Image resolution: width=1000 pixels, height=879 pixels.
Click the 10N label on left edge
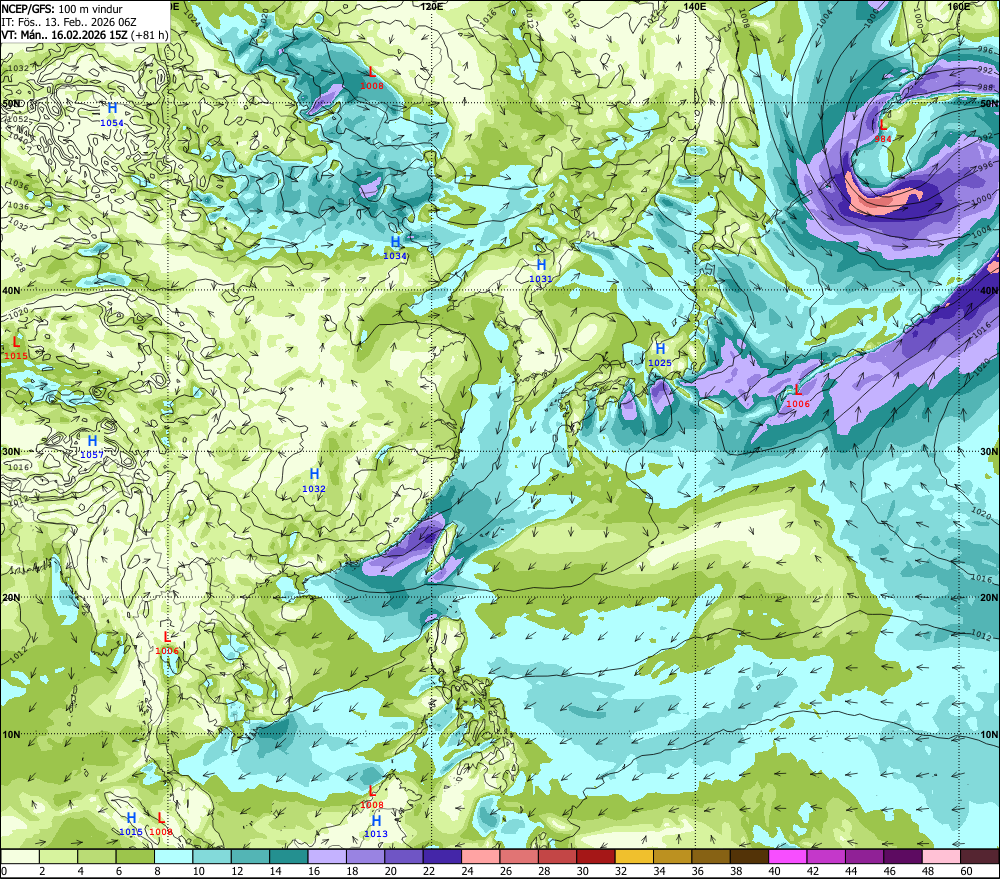point(11,734)
